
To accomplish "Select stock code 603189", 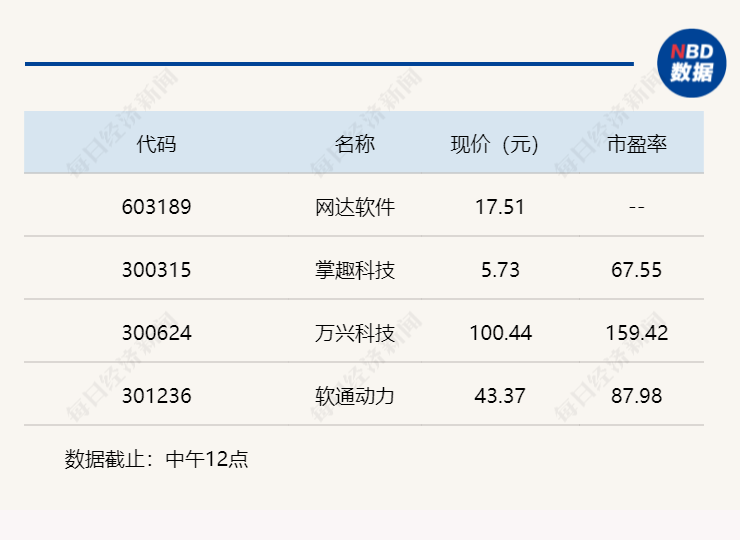I will pos(156,207).
